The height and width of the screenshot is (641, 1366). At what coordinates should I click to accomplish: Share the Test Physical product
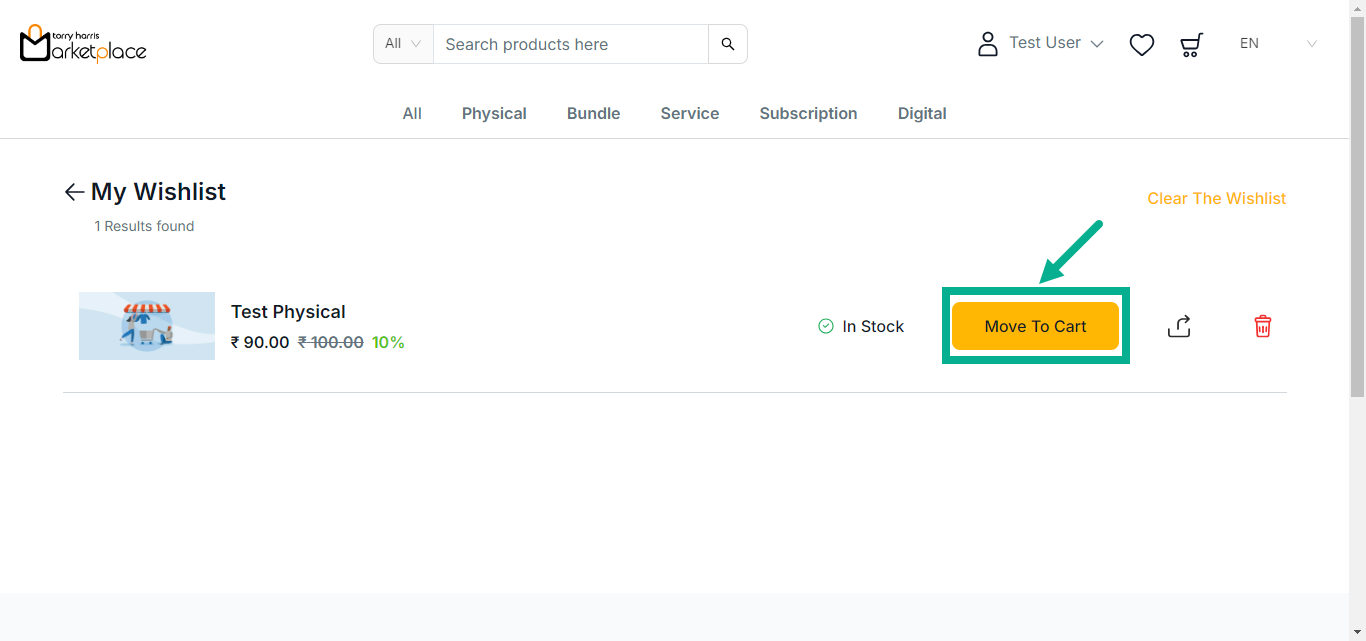(x=1179, y=326)
